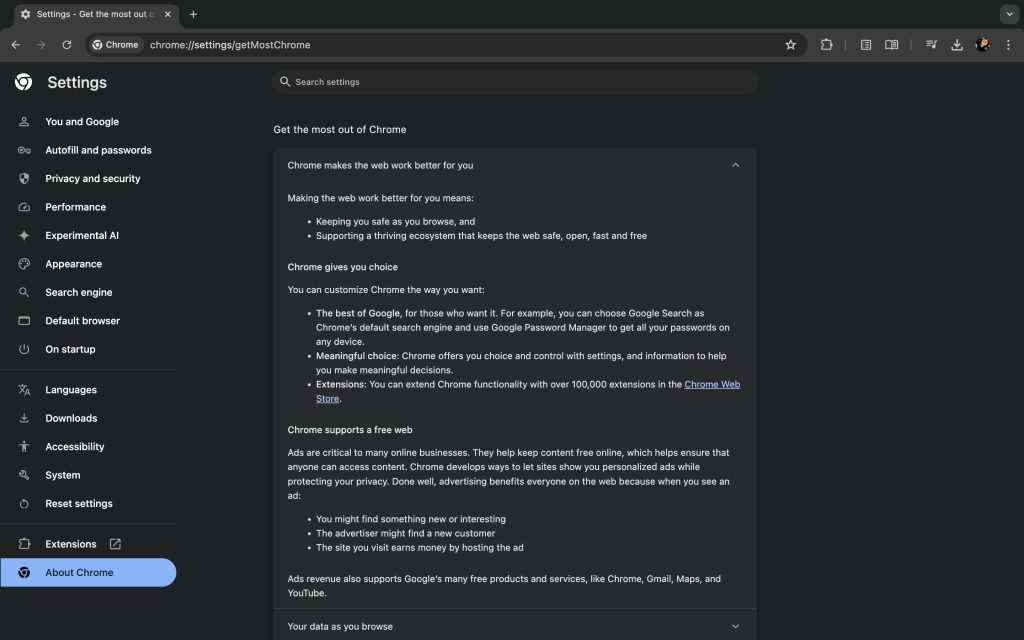Open Extensions from the sidebar
The height and width of the screenshot is (640, 1024).
70,544
